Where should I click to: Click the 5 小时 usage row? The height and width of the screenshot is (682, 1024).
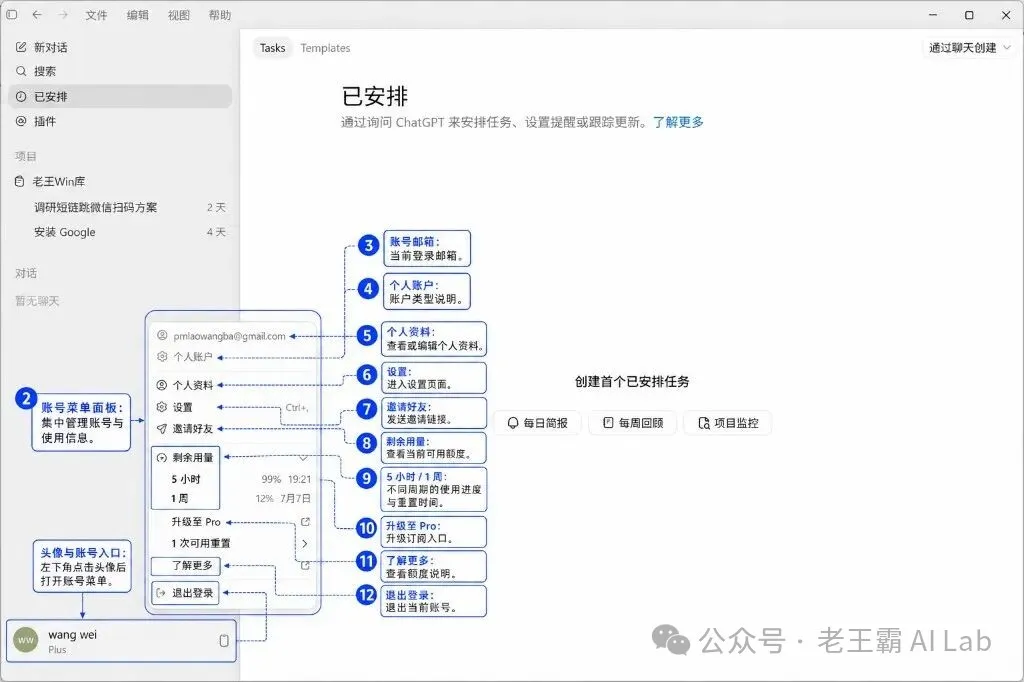tap(185, 479)
